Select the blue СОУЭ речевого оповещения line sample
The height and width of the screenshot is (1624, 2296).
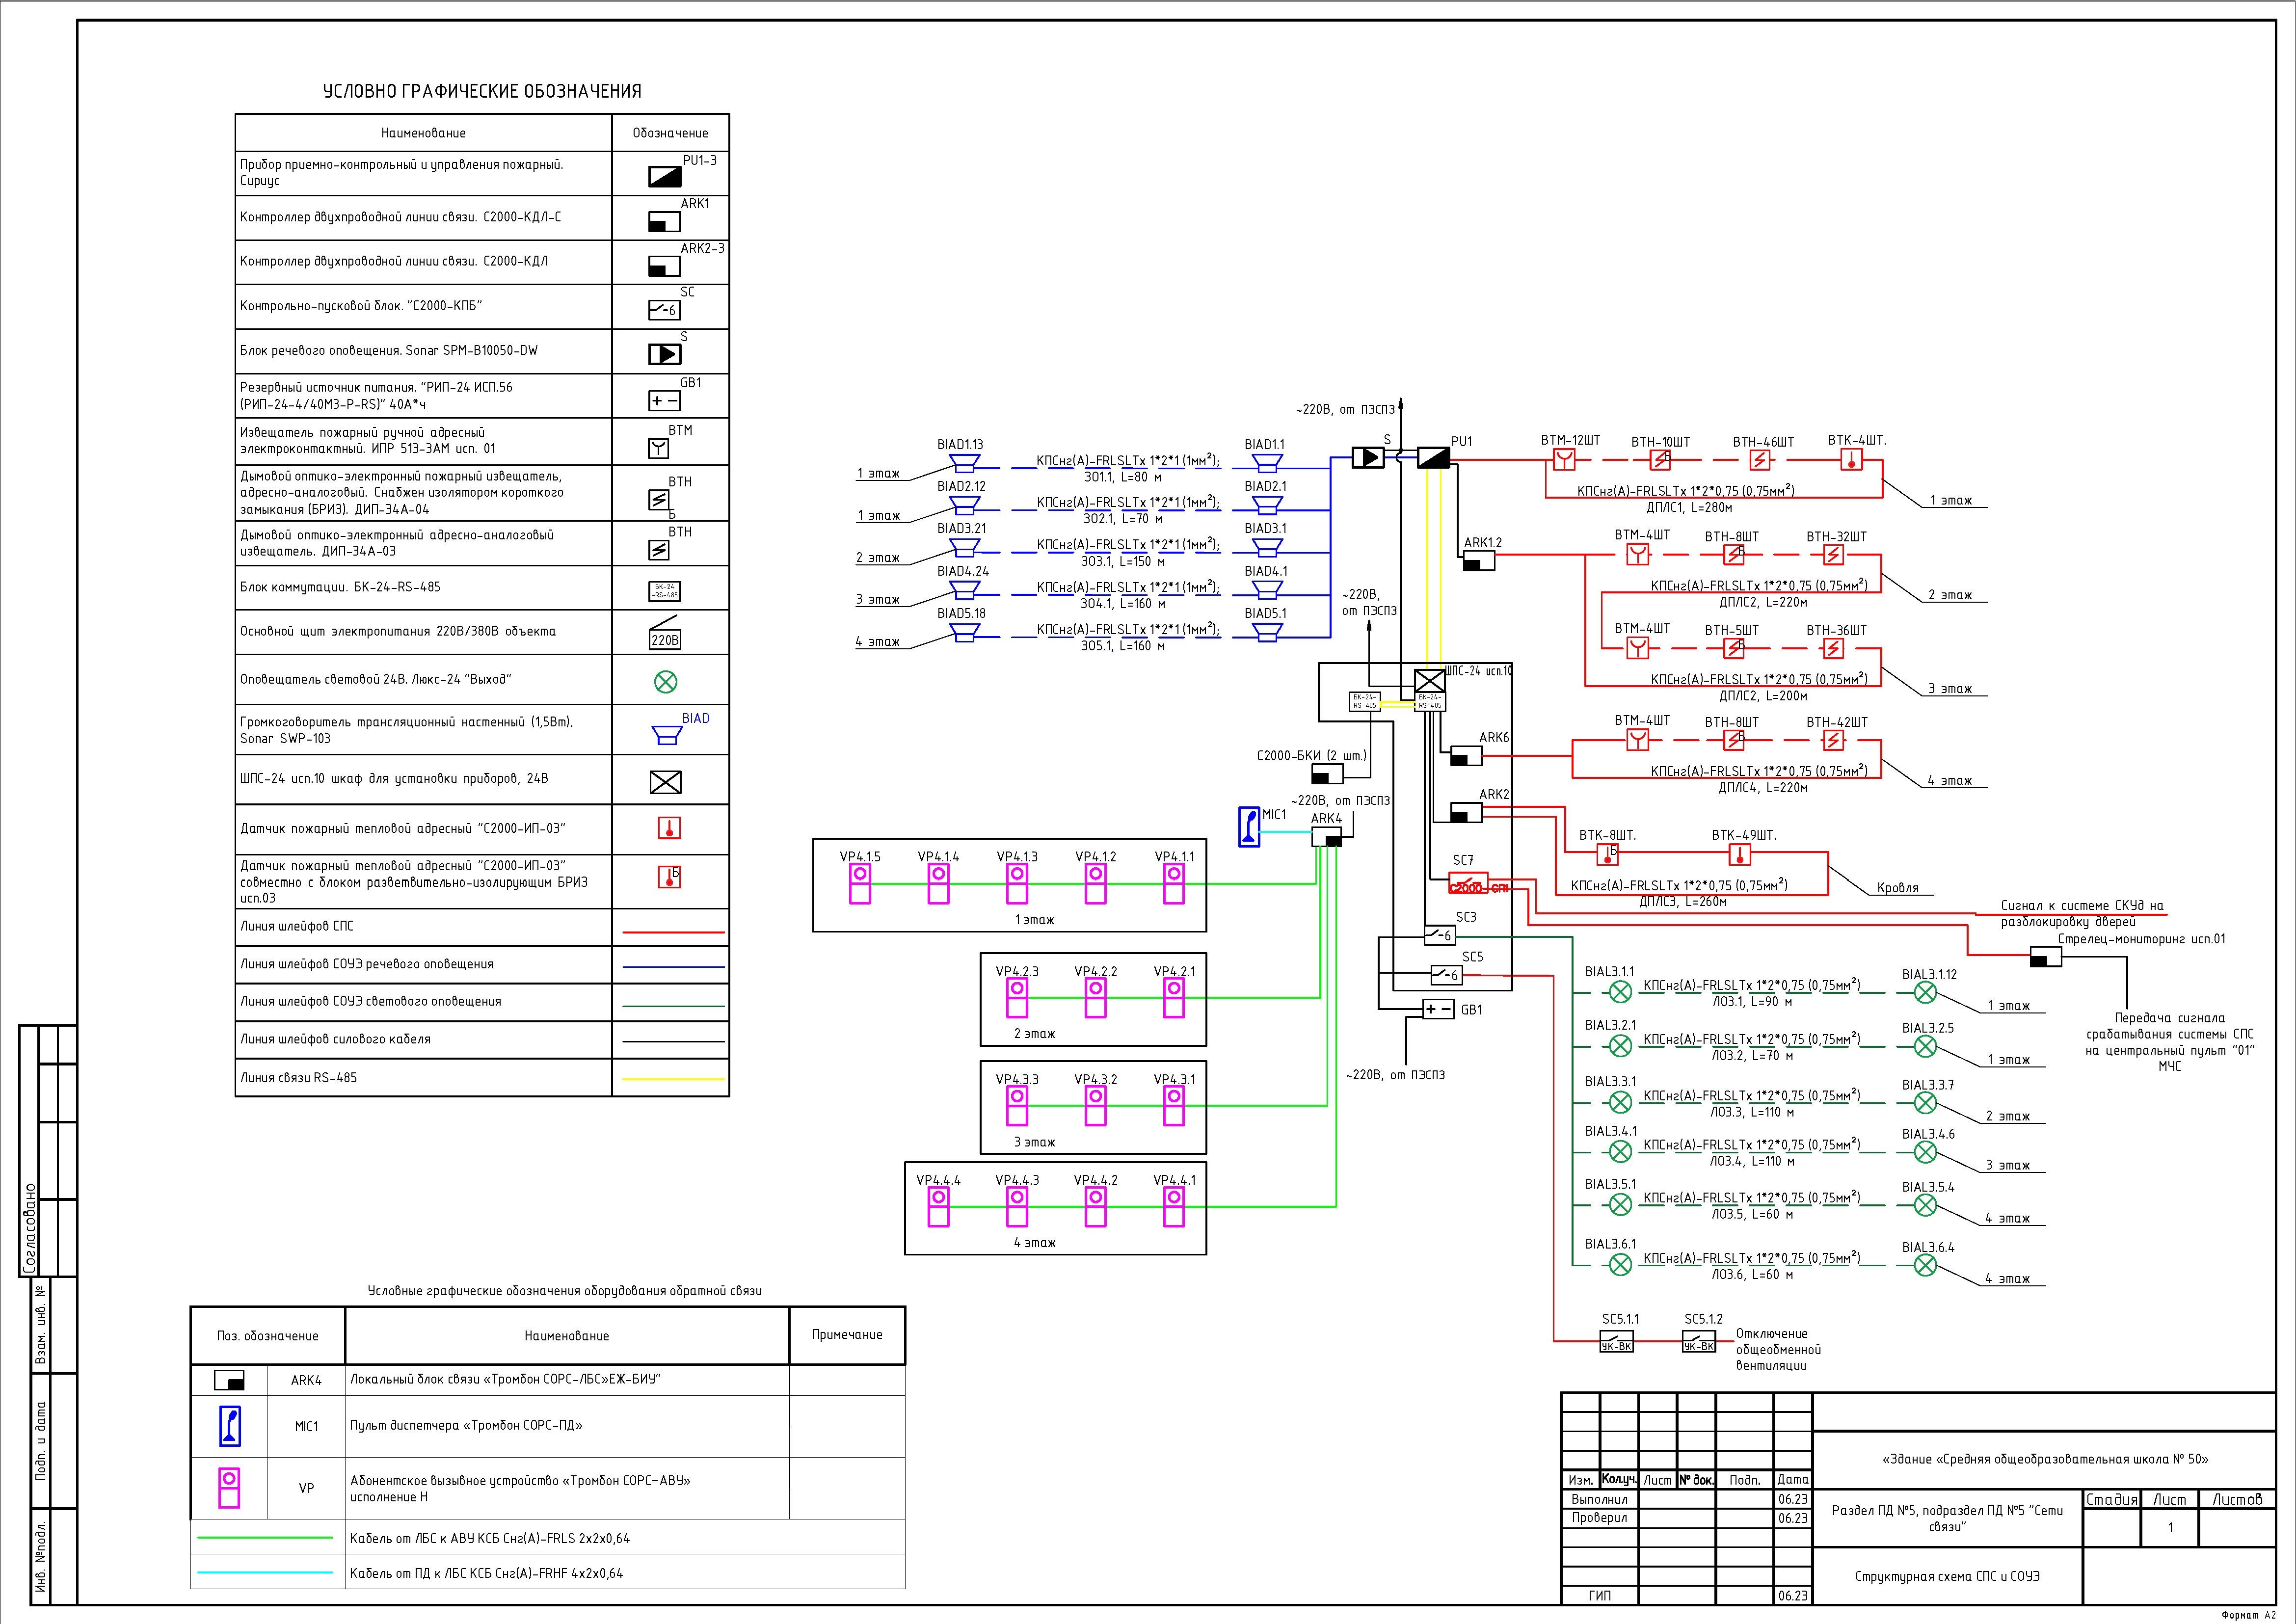(x=673, y=967)
